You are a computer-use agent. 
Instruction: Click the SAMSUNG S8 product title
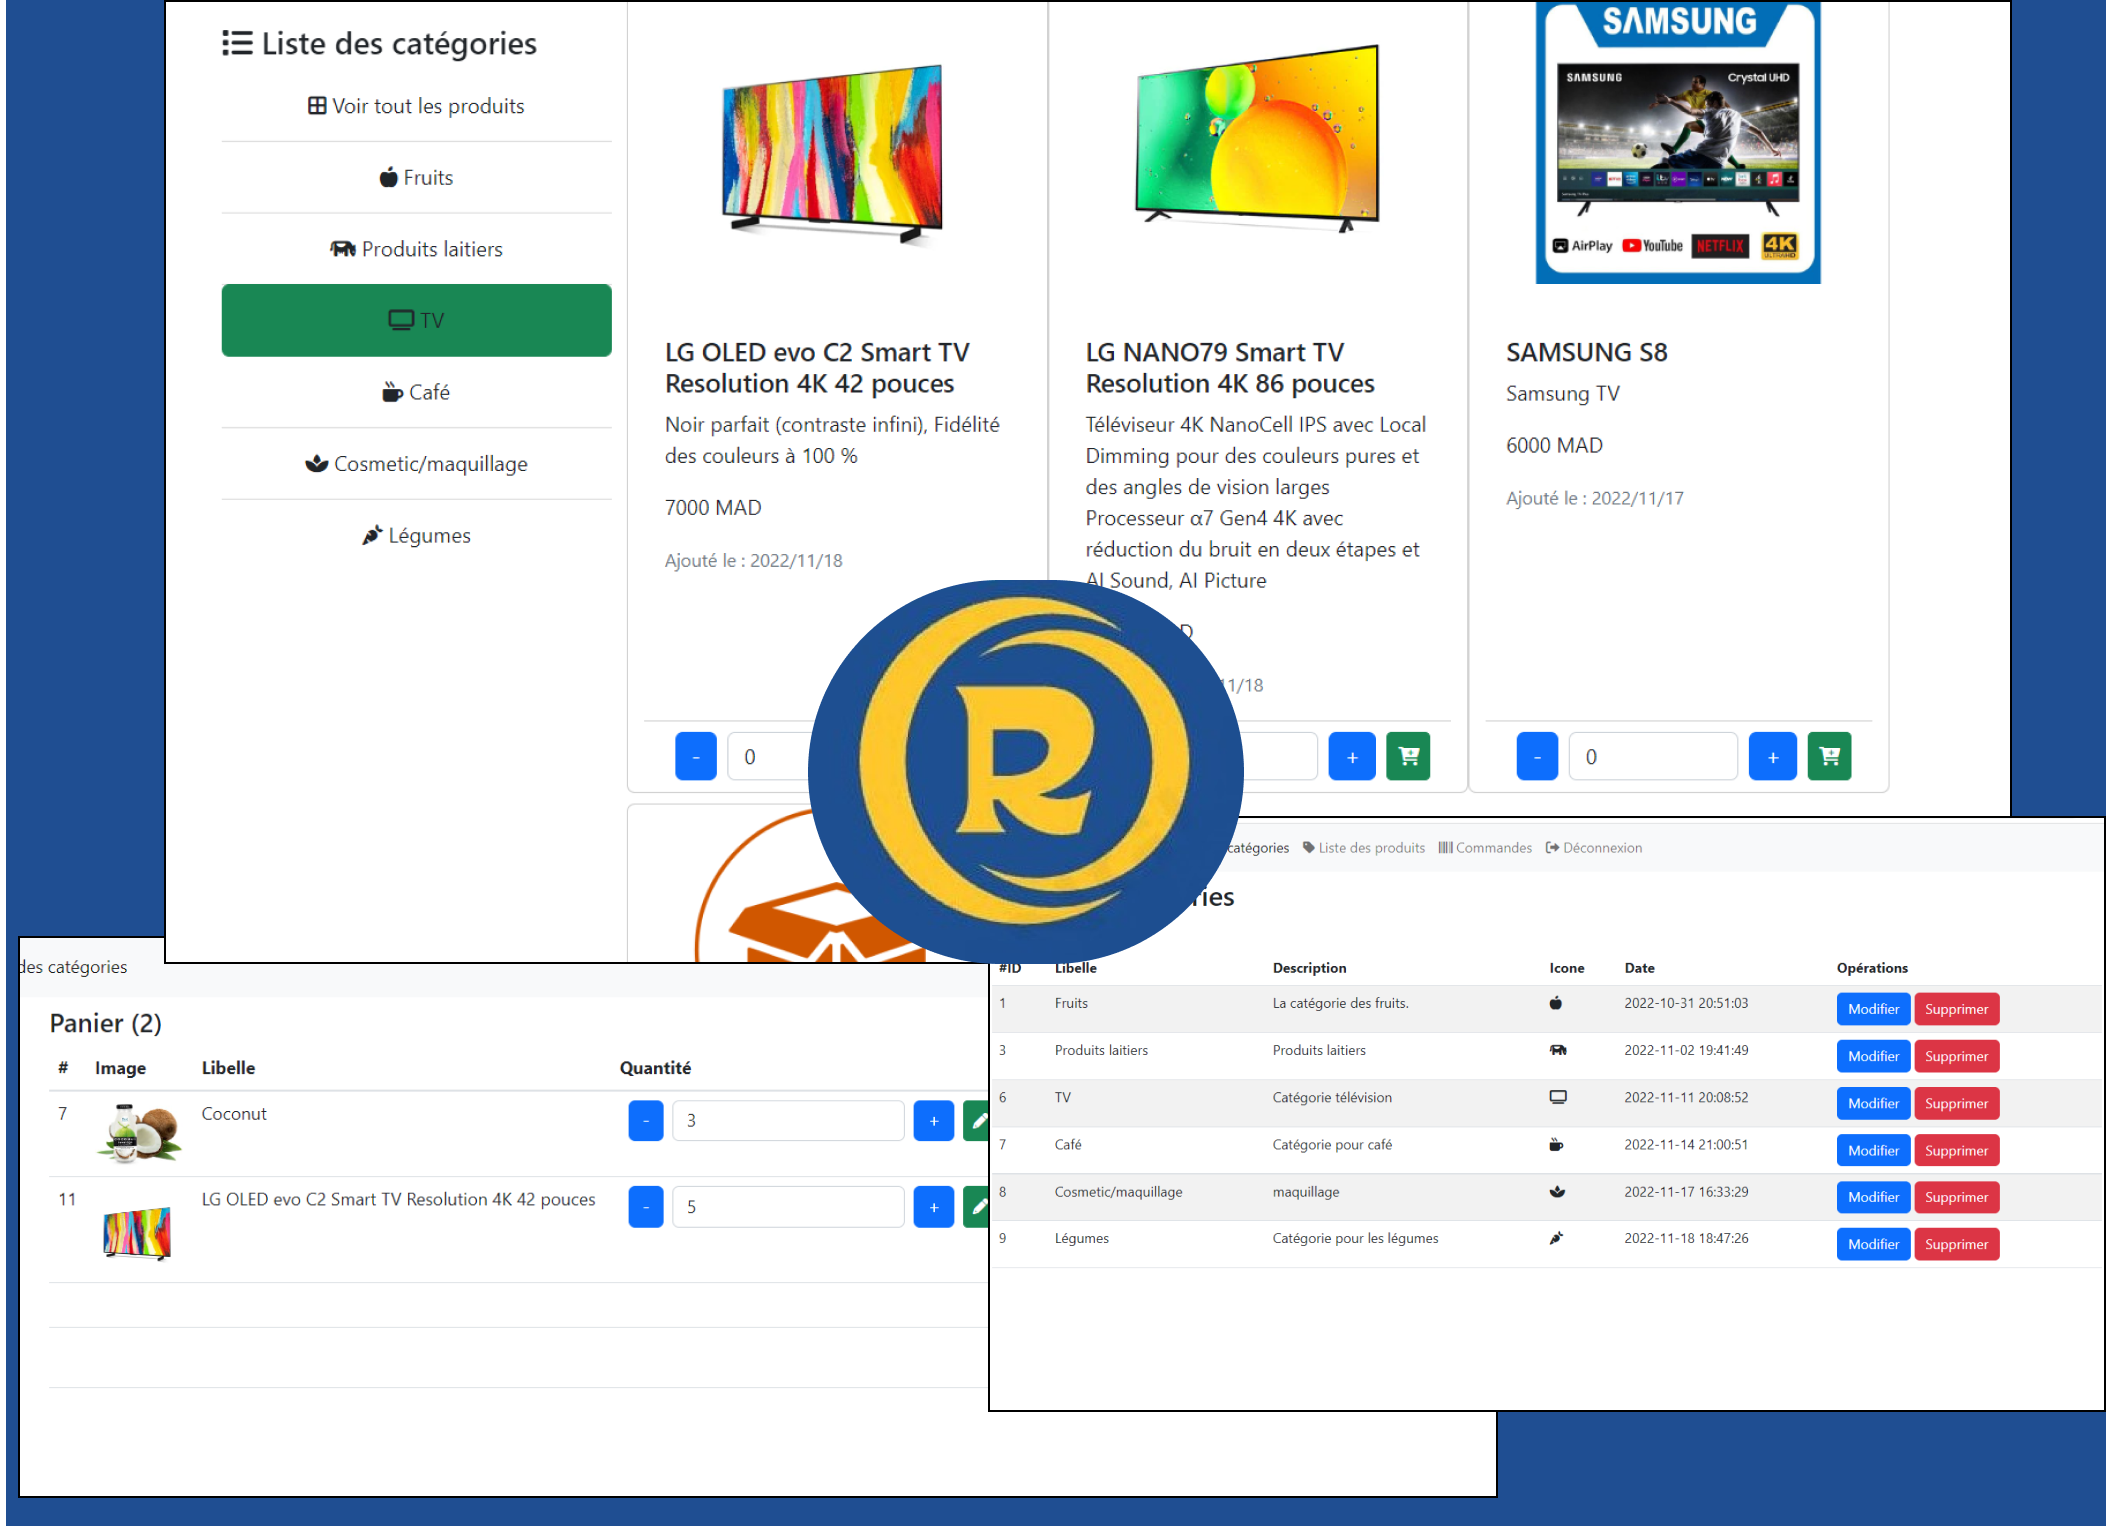coord(1587,352)
